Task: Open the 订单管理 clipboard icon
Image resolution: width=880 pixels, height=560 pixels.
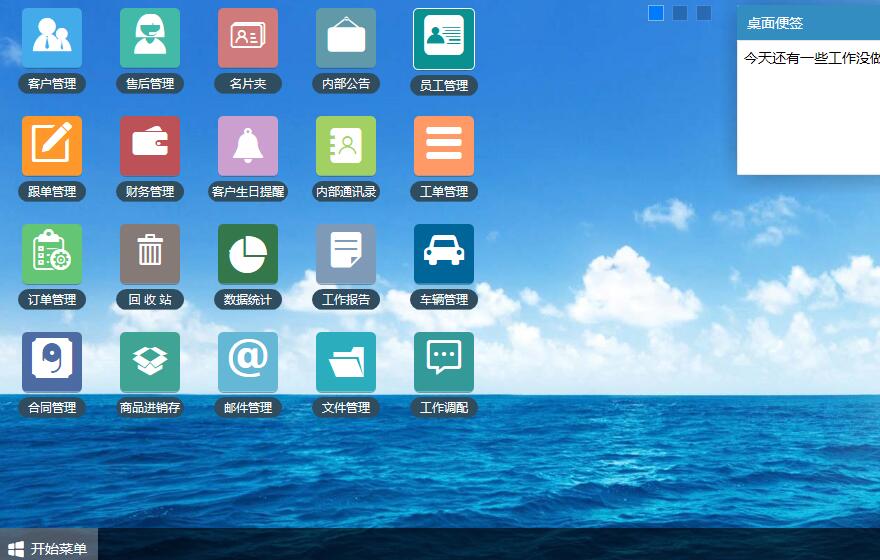Action: (x=52, y=254)
